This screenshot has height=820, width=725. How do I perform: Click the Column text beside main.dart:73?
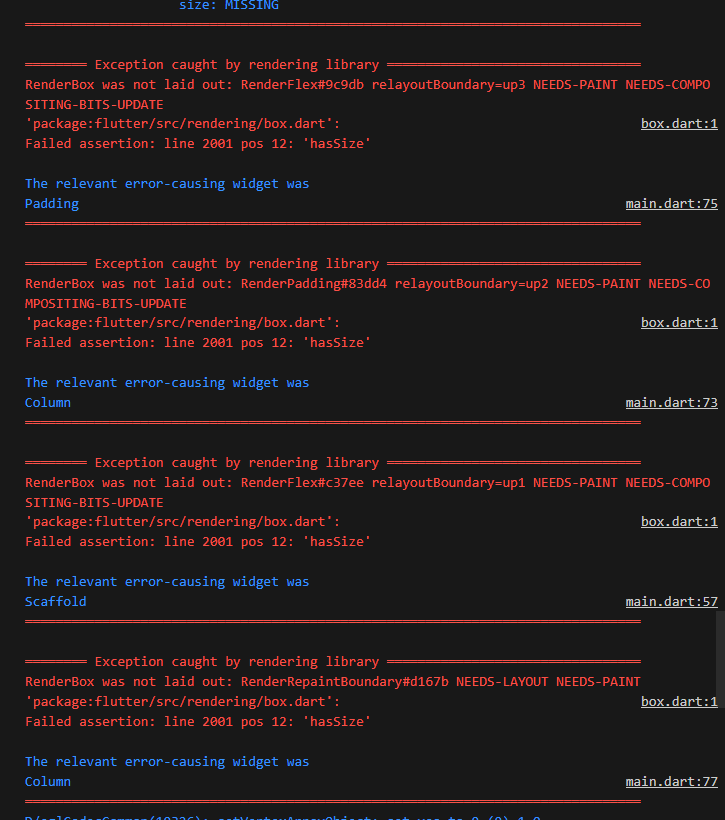click(48, 403)
